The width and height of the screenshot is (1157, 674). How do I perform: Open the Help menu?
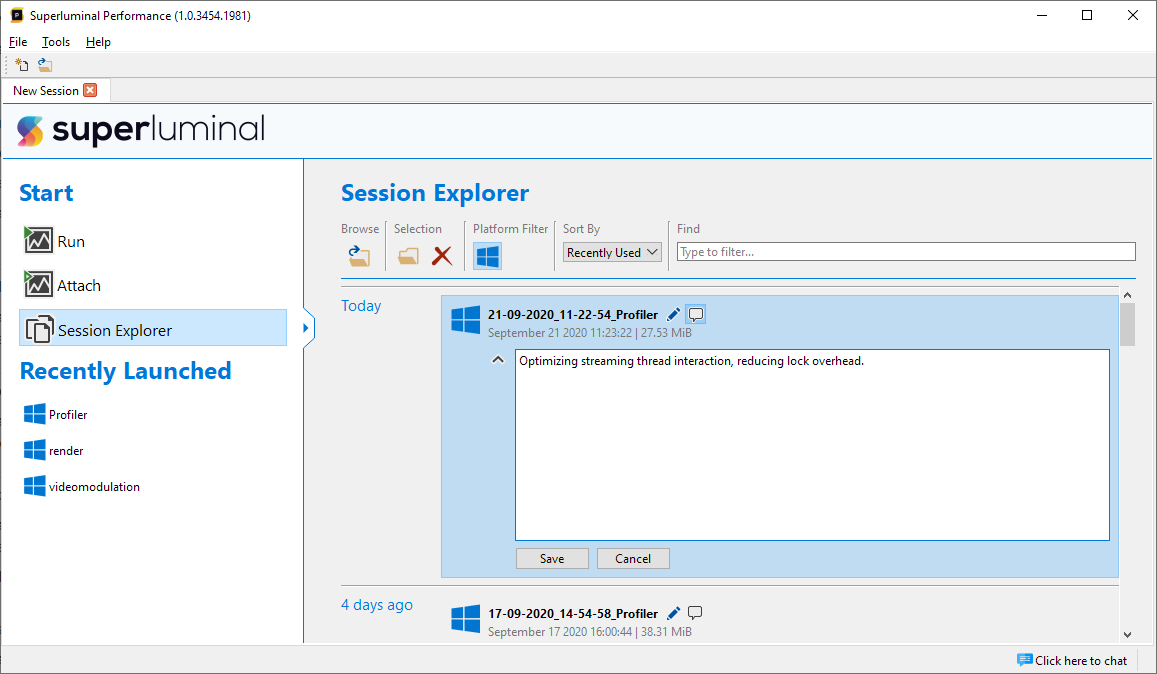[x=98, y=42]
